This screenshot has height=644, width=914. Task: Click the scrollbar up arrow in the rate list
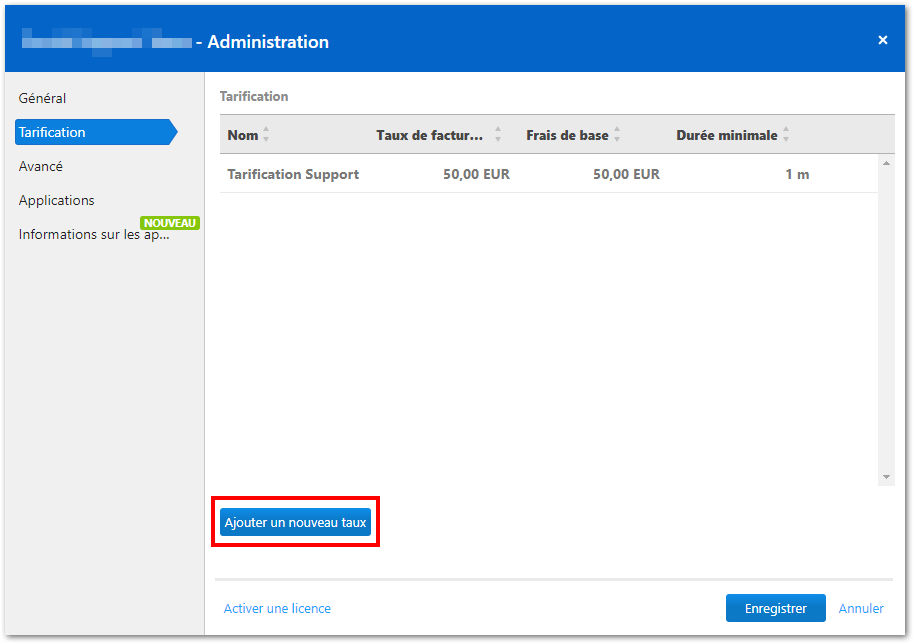click(x=886, y=164)
